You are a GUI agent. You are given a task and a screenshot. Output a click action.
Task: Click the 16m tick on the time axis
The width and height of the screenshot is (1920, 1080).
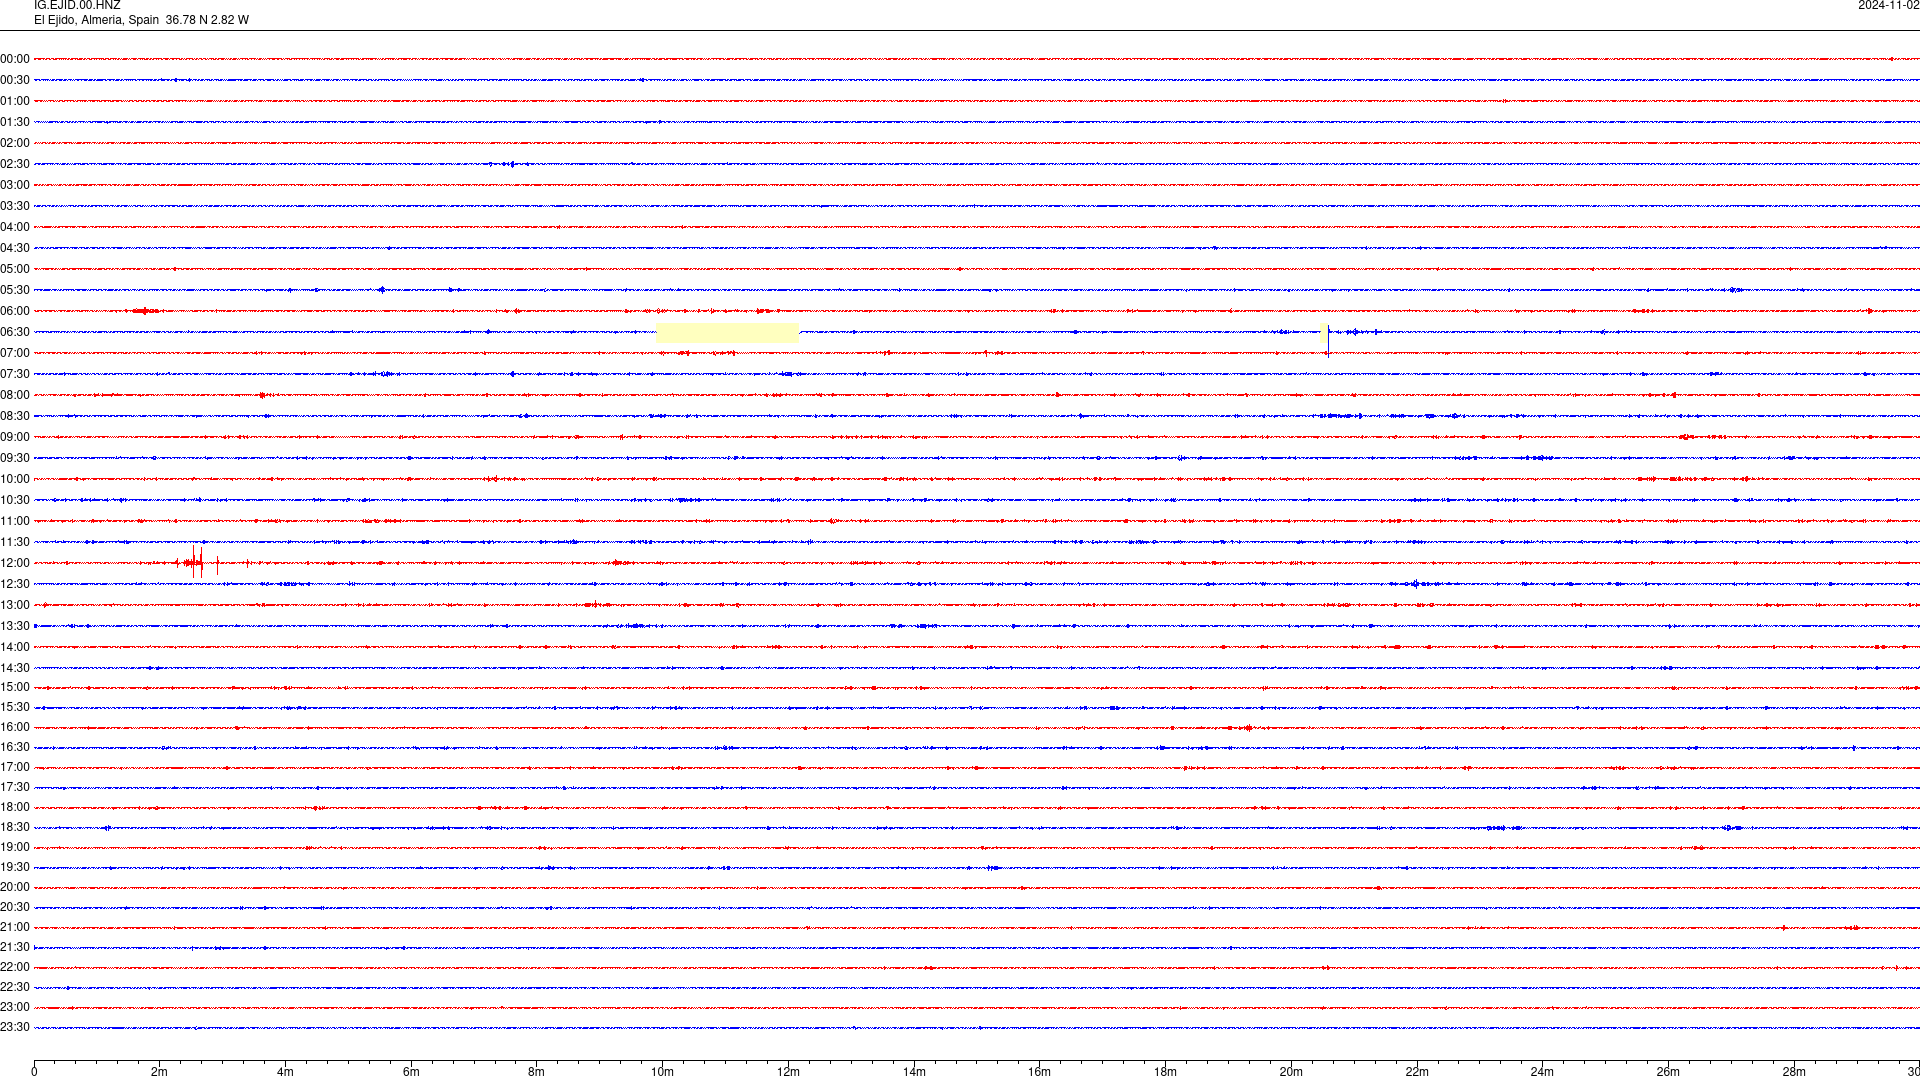click(1040, 1071)
